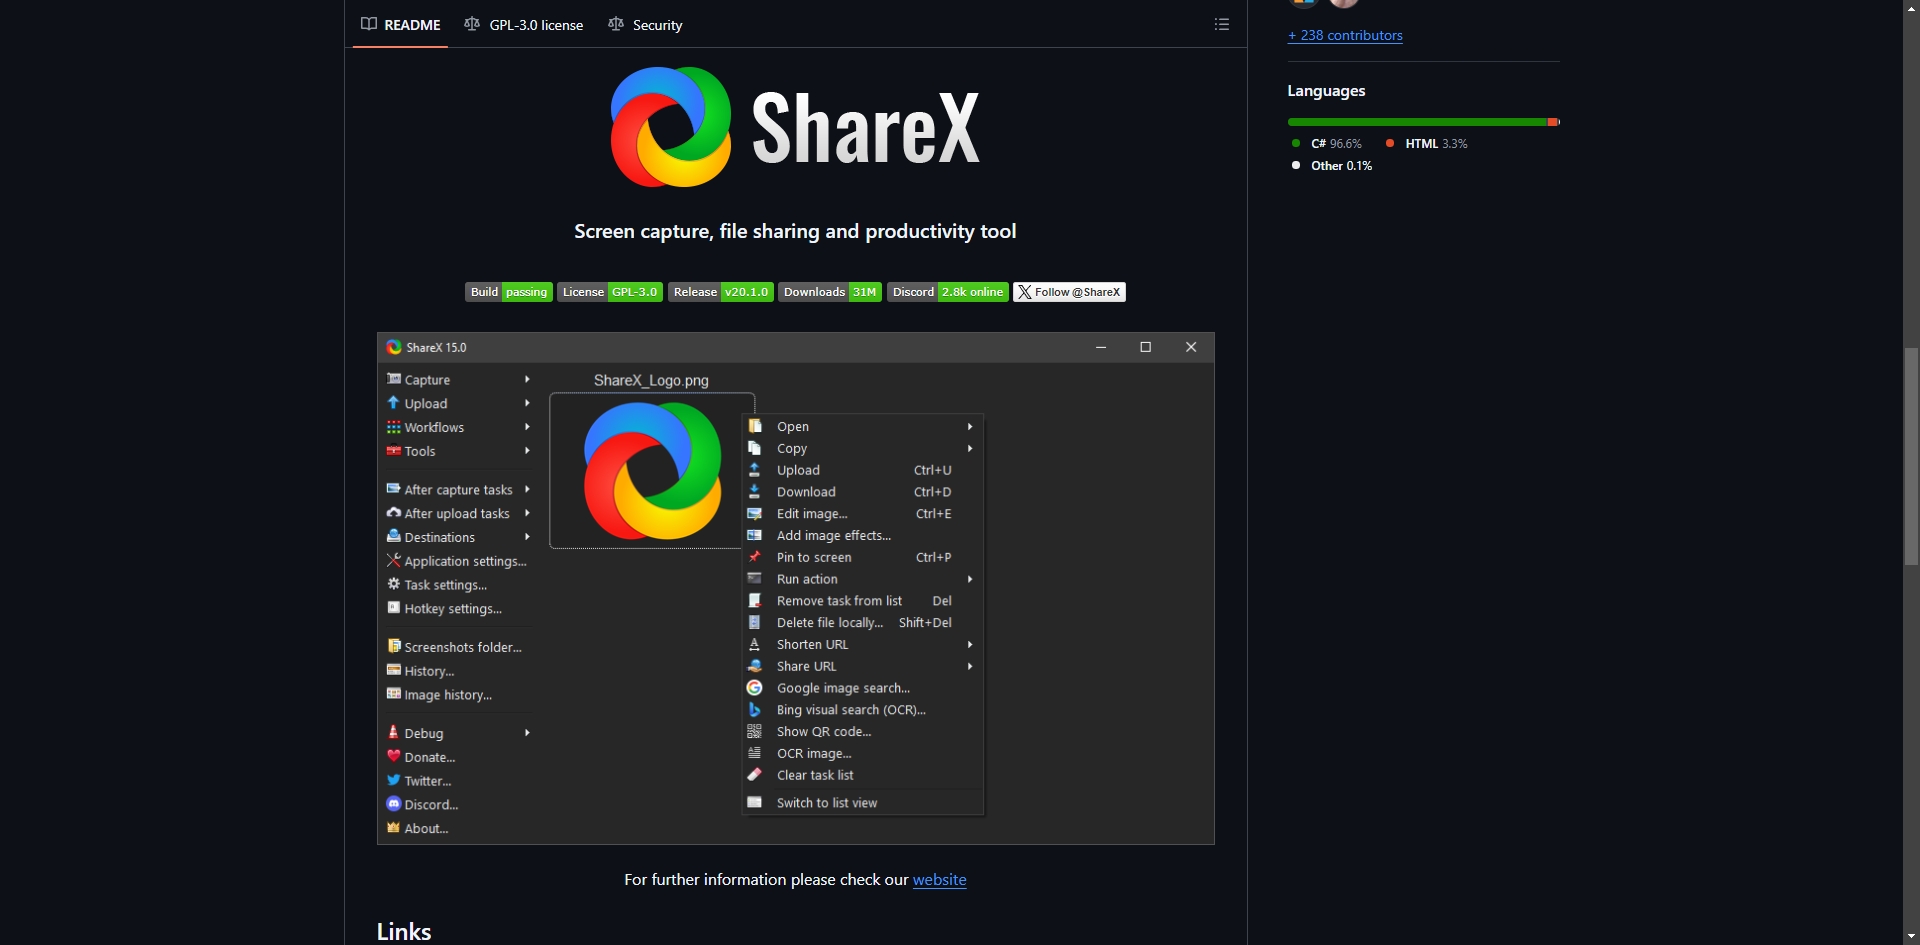
Task: Click the ShareX_Logo.png thumbnail
Action: (652, 471)
